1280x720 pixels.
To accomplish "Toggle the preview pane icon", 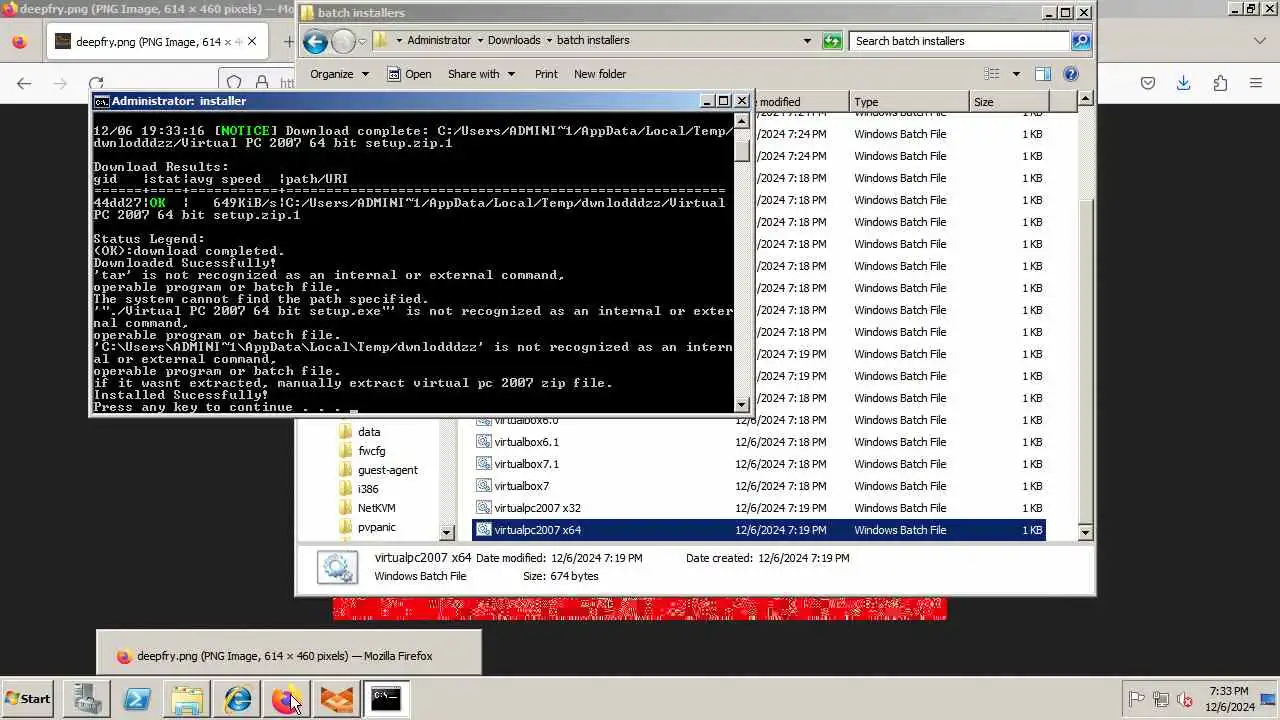I will (x=1043, y=74).
